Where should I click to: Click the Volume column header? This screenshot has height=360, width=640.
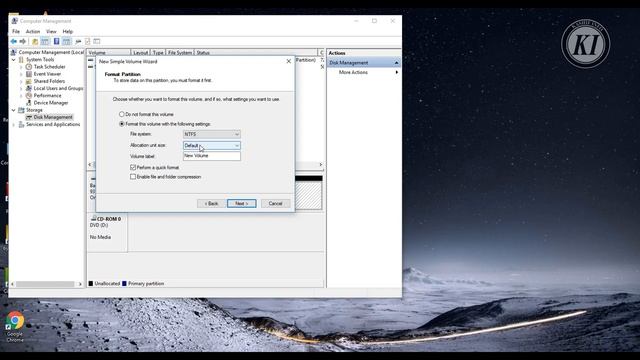click(x=109, y=53)
